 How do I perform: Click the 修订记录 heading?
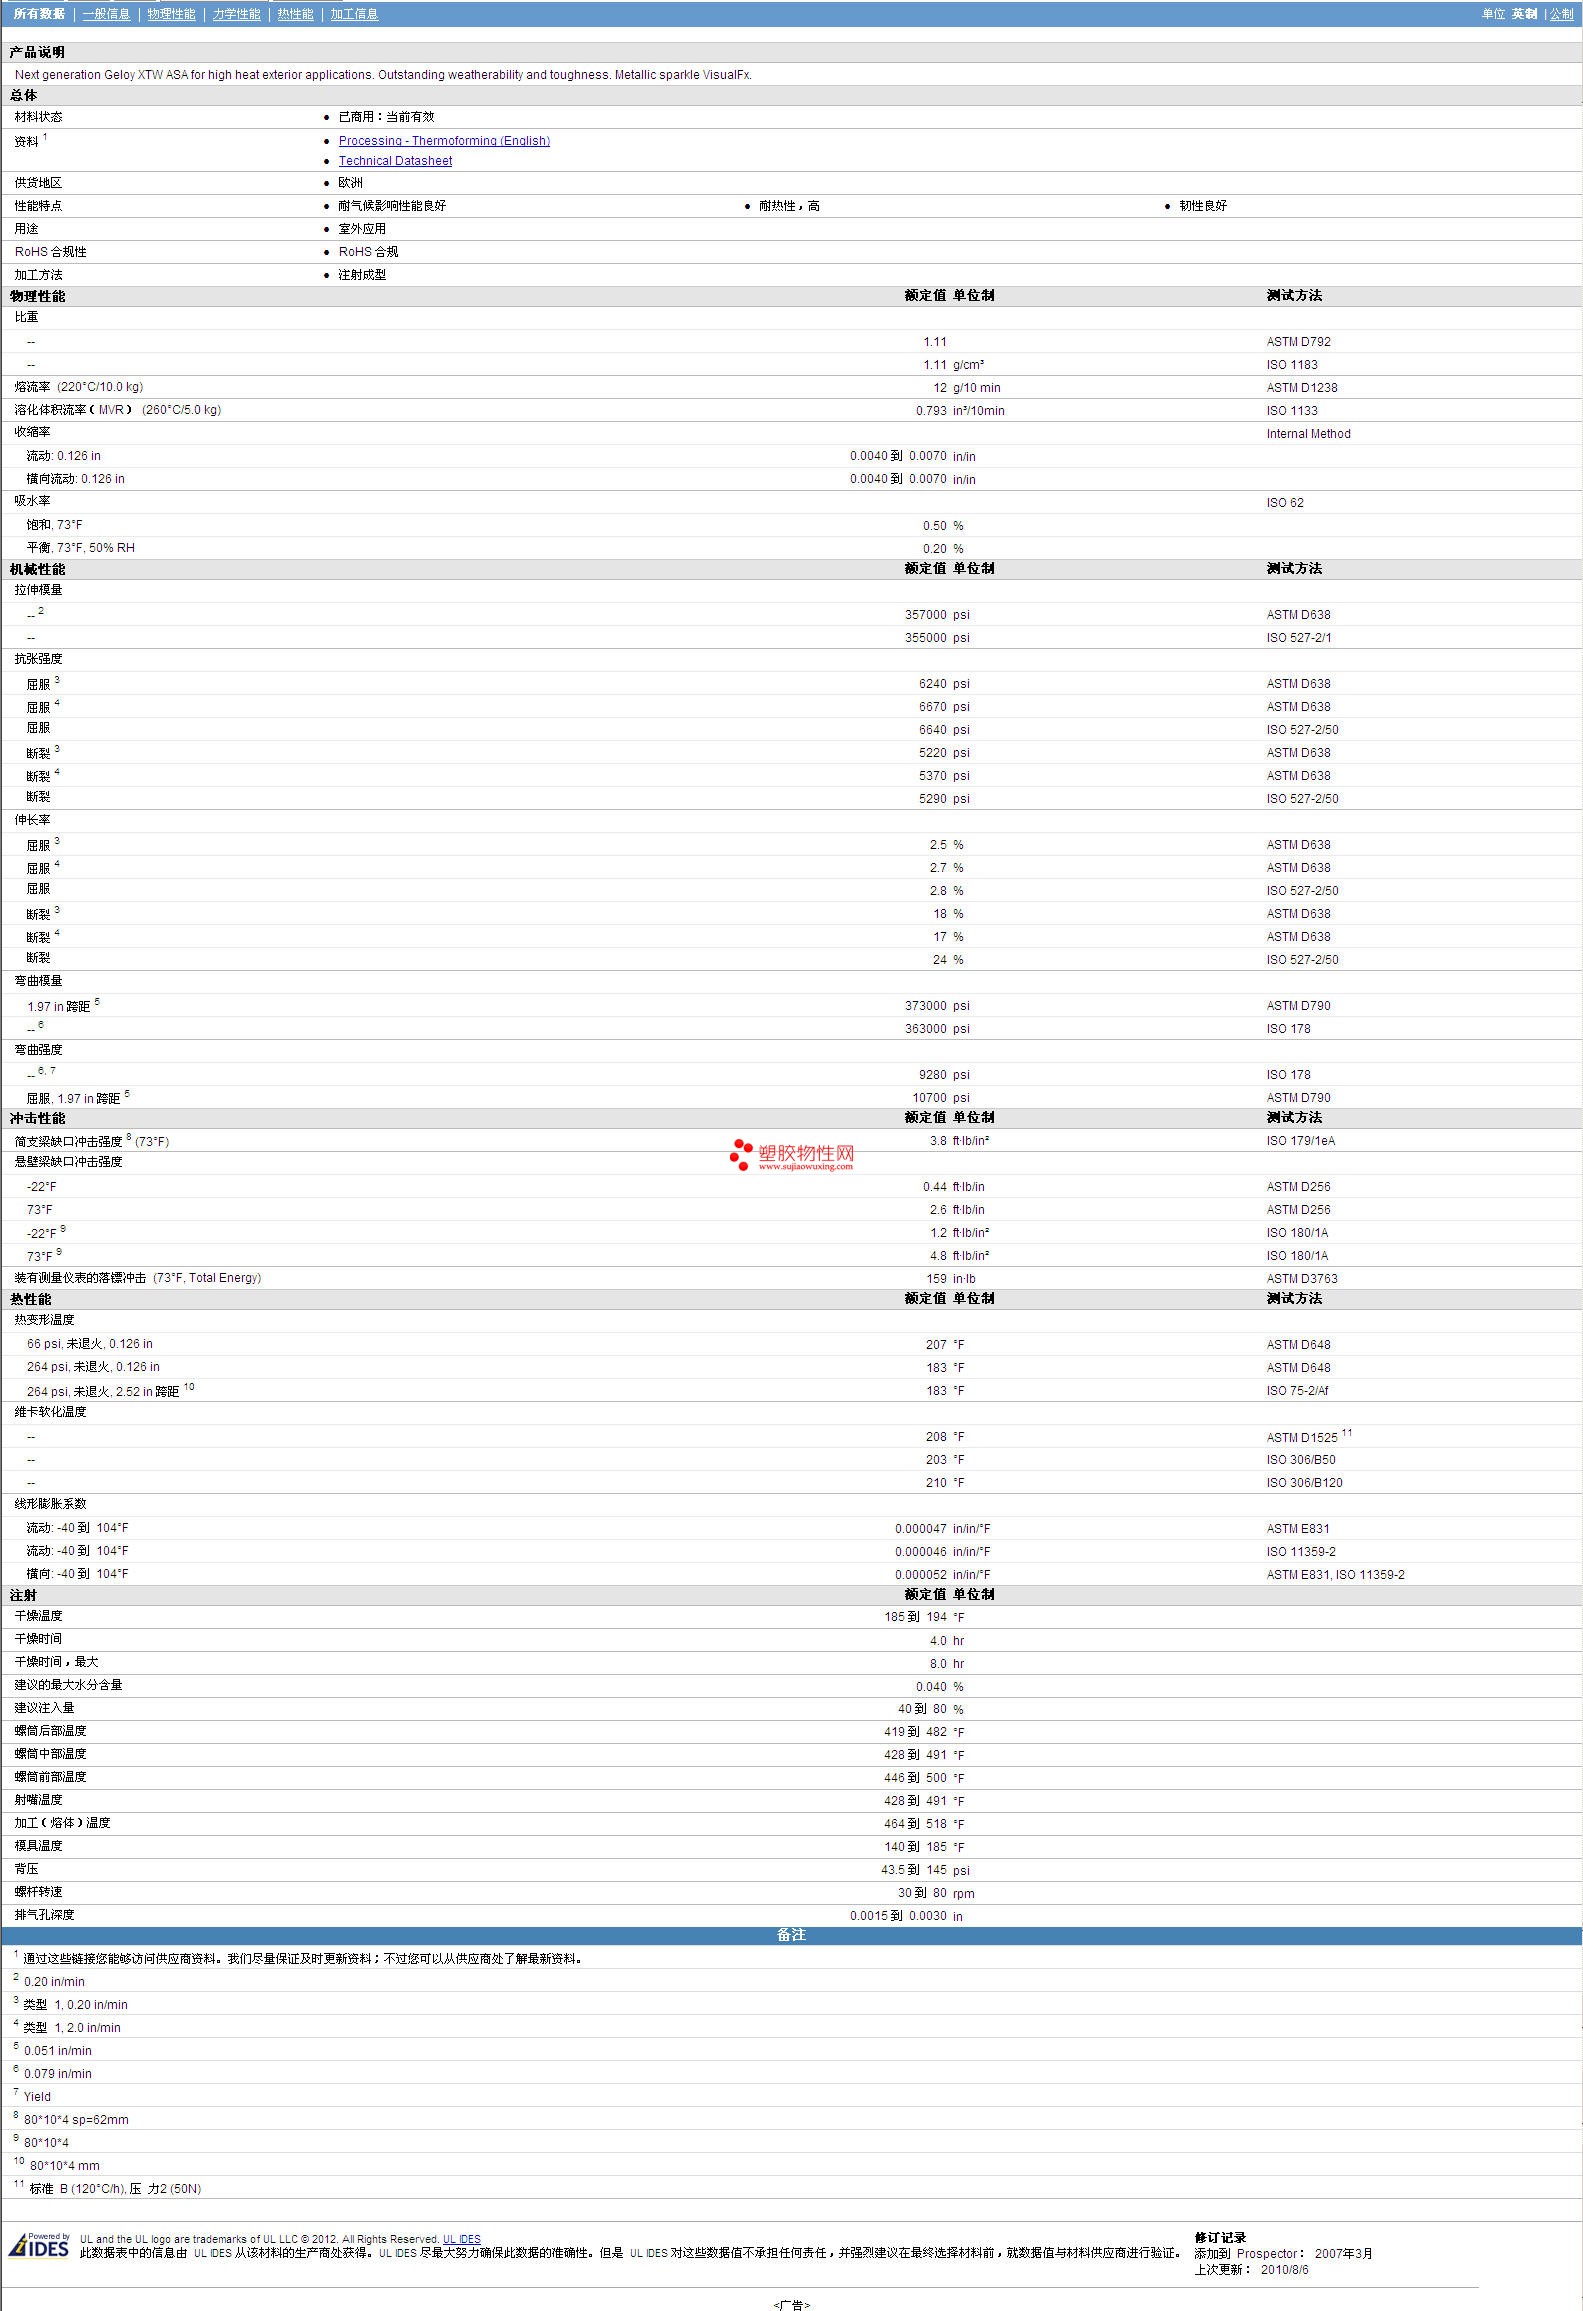pyautogui.click(x=1220, y=2238)
